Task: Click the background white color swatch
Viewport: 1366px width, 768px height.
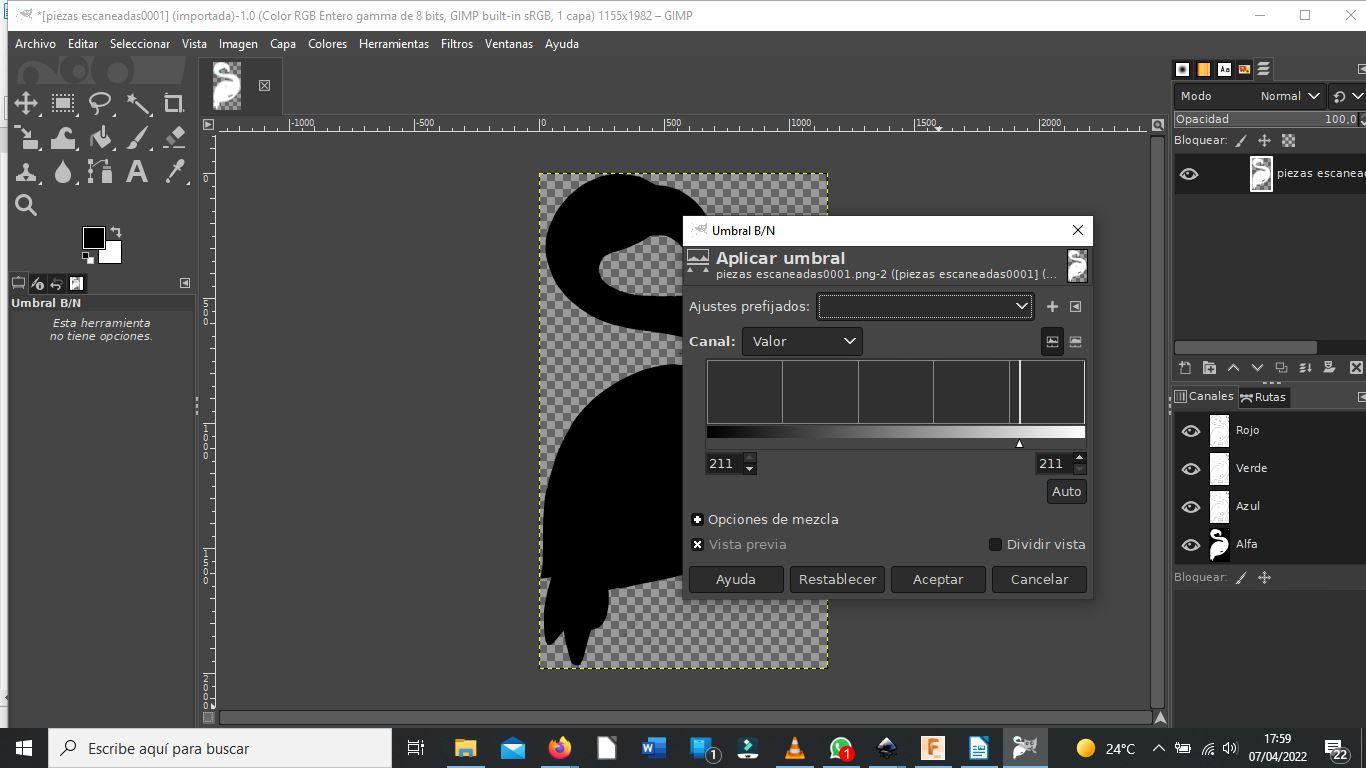Action: coord(112,254)
